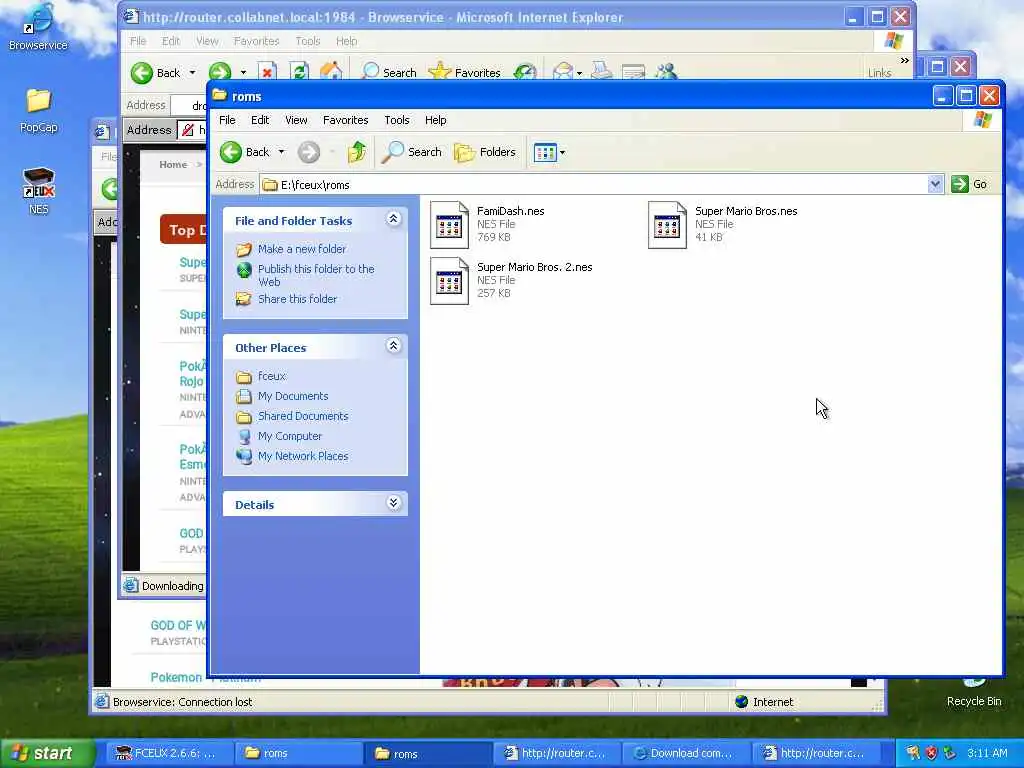Collapse the File and Folder Tasks panel

pos(393,219)
